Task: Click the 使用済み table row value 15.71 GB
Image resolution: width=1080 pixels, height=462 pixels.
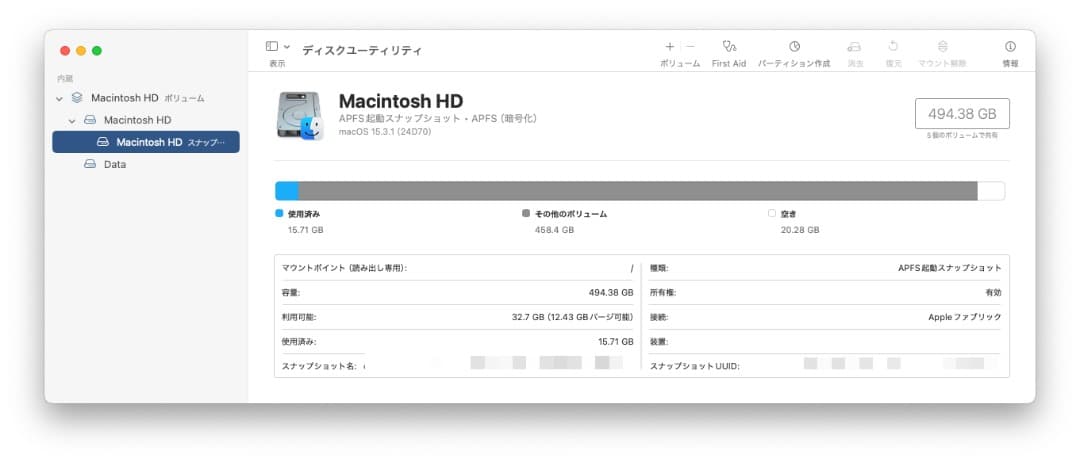Action: click(x=616, y=342)
